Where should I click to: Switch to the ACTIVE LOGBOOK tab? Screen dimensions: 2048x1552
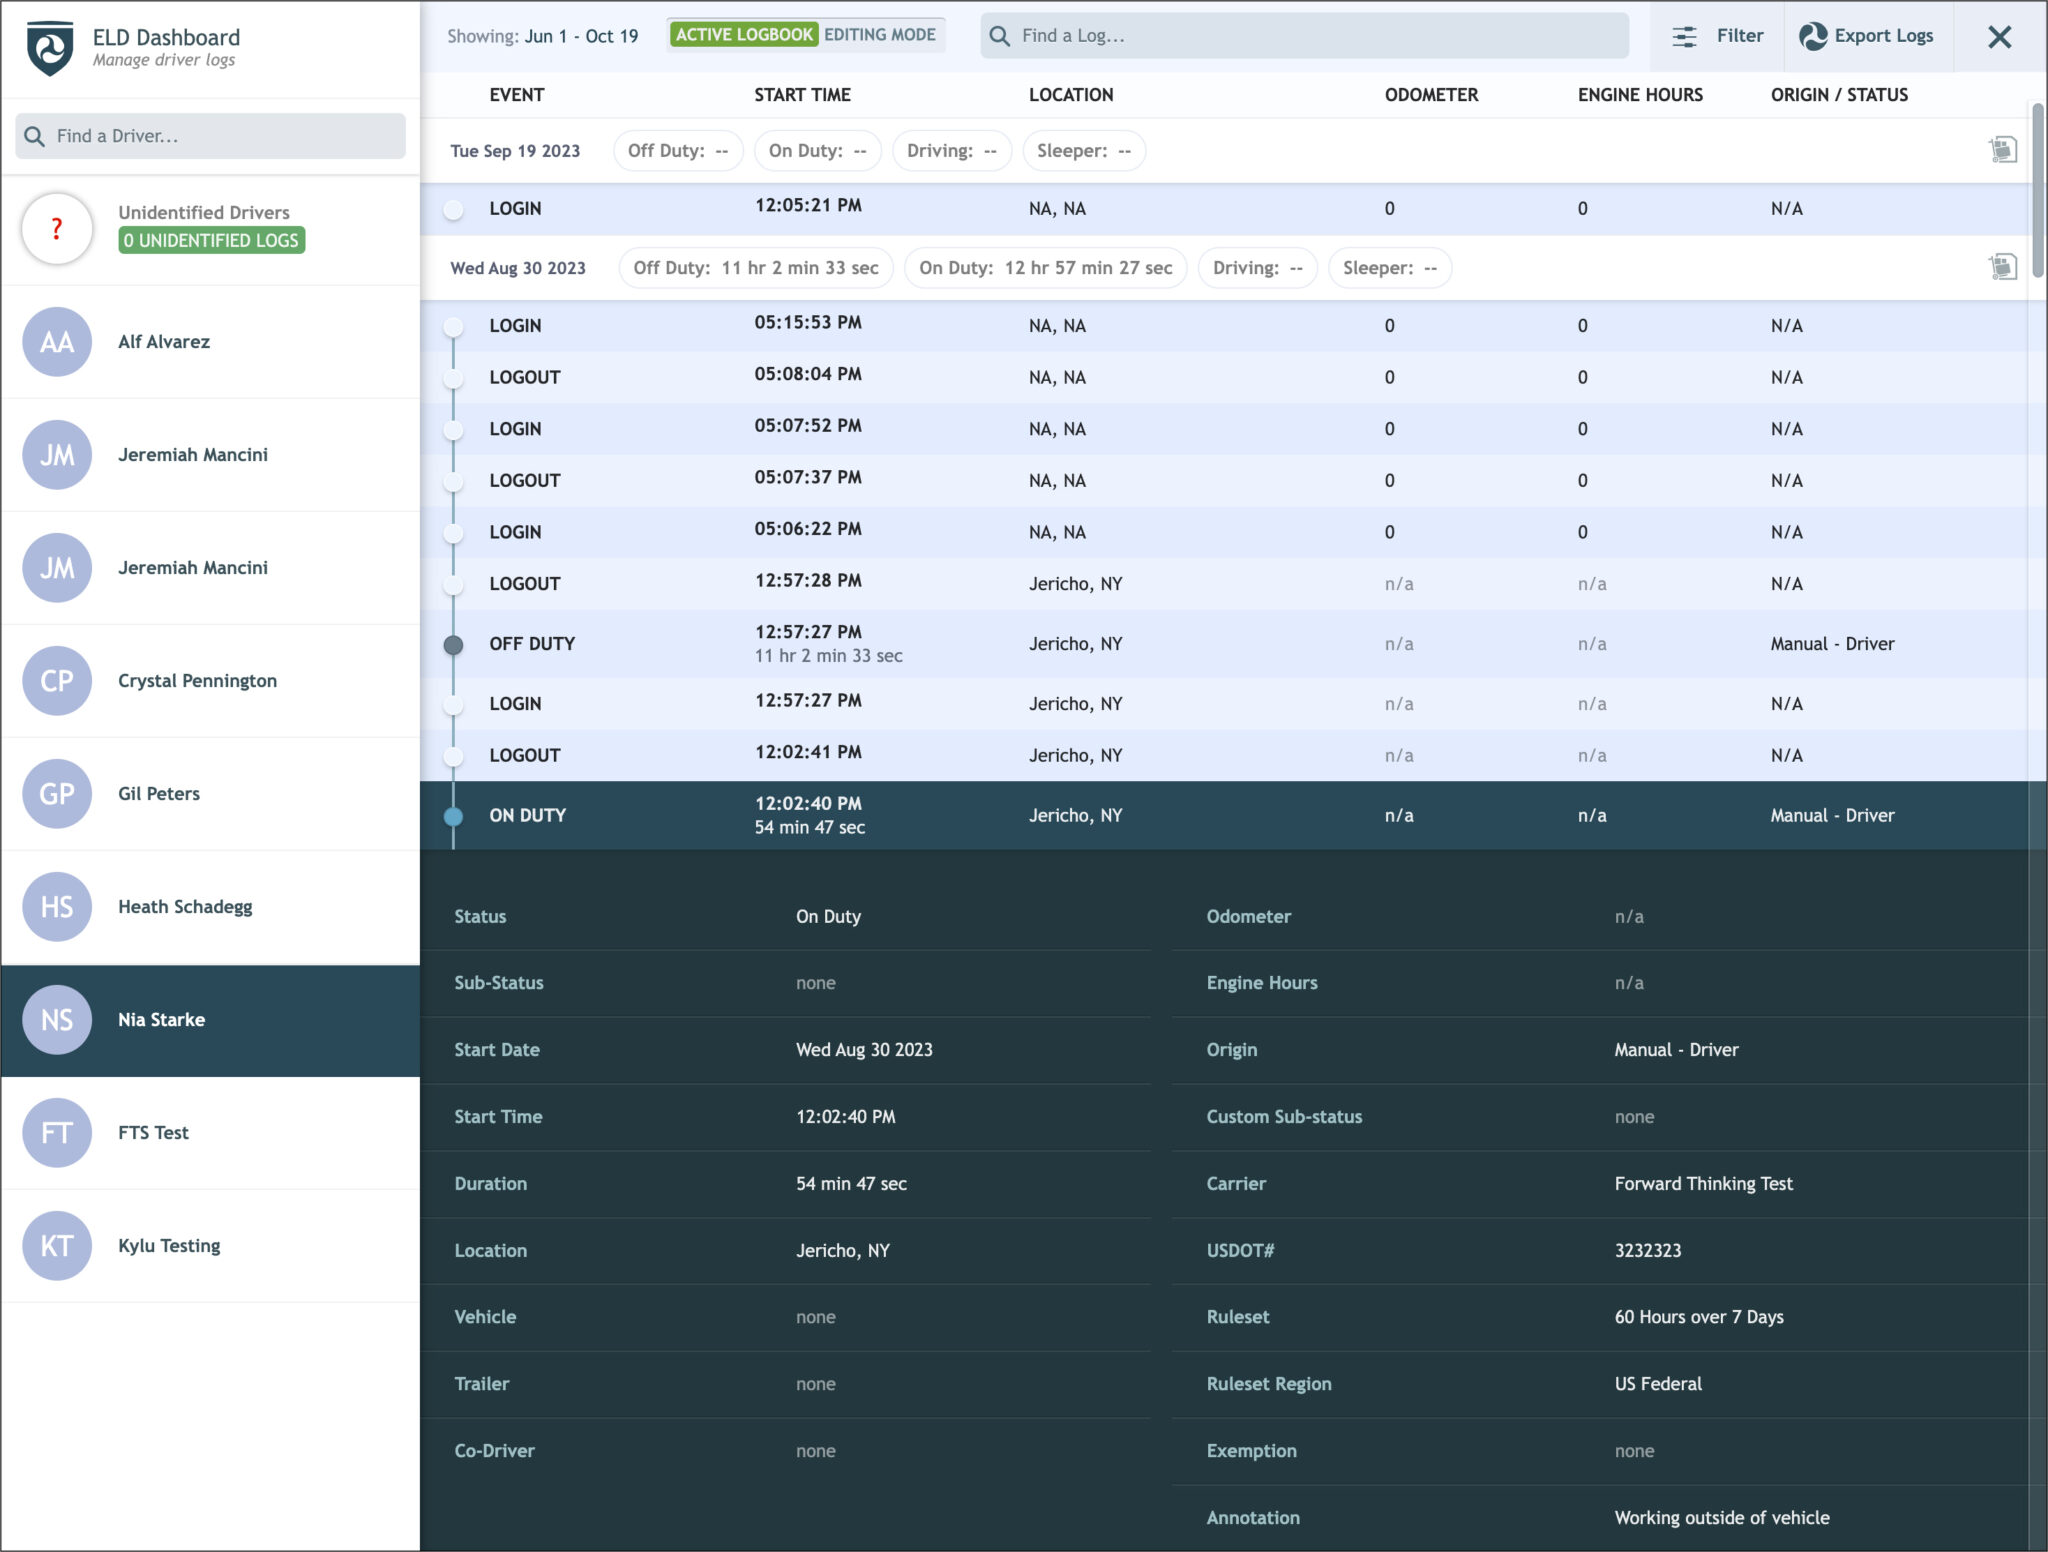point(745,34)
